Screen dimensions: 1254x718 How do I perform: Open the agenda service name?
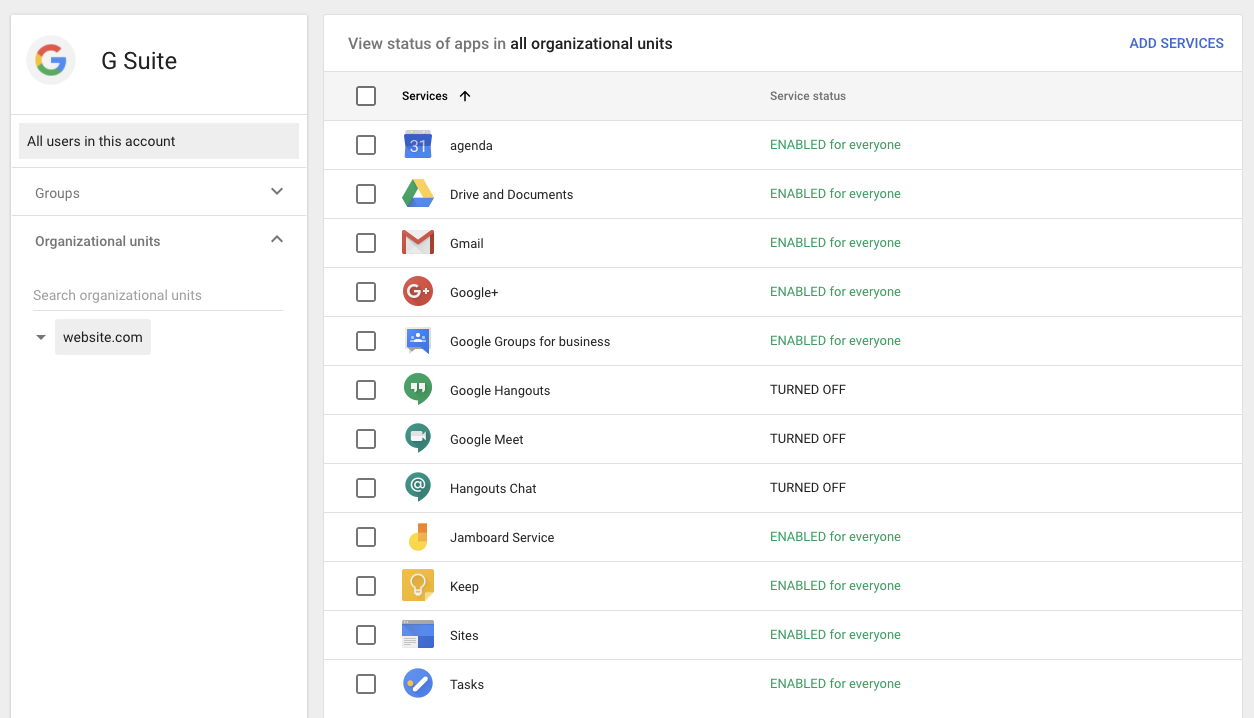pyautogui.click(x=471, y=146)
